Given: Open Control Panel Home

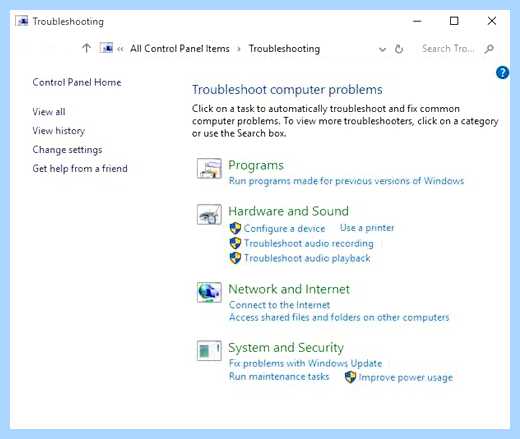Looking at the screenshot, I should 77,82.
